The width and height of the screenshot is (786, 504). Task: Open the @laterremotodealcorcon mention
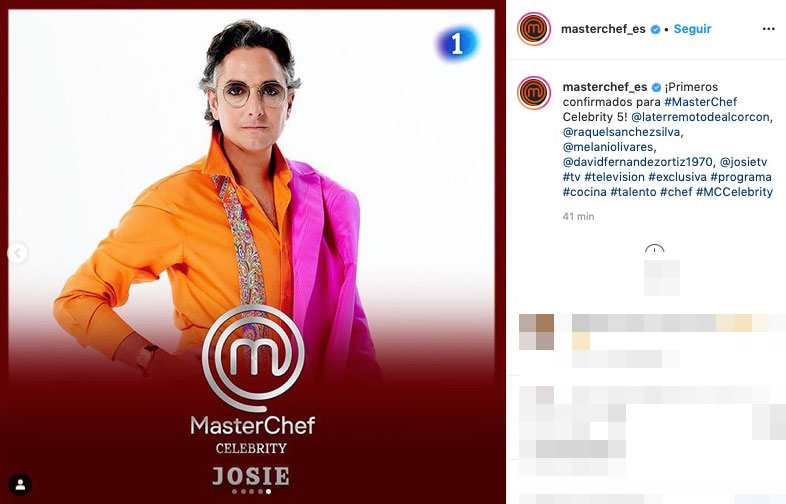point(701,117)
